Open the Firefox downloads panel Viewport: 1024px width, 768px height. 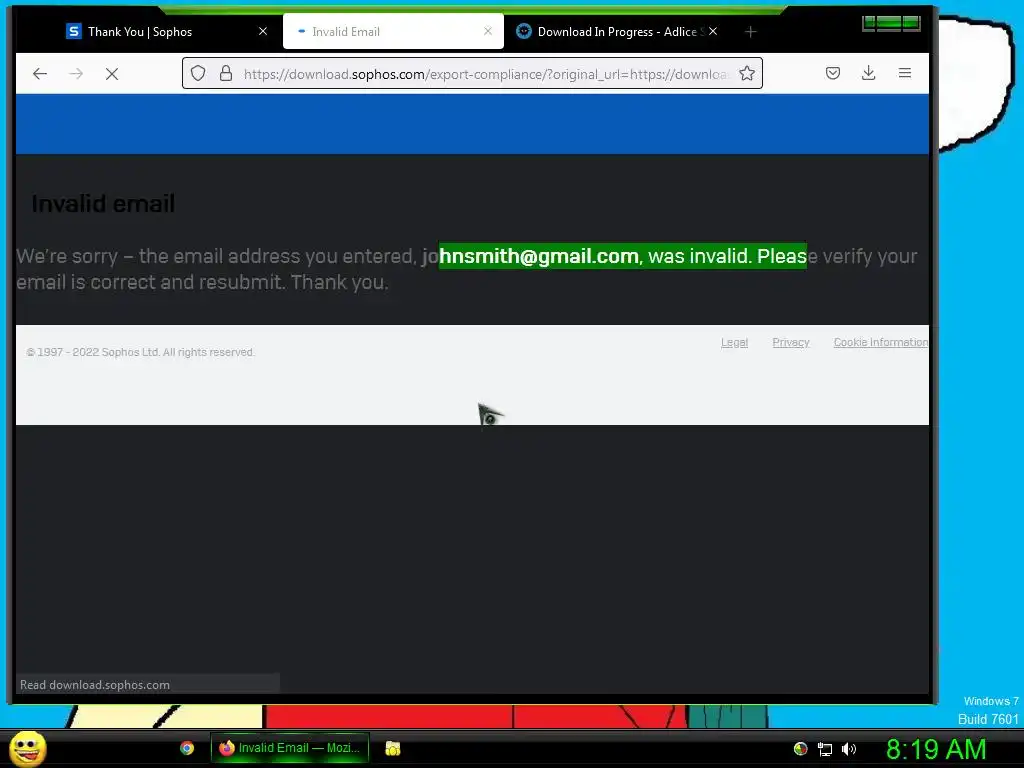pos(869,73)
